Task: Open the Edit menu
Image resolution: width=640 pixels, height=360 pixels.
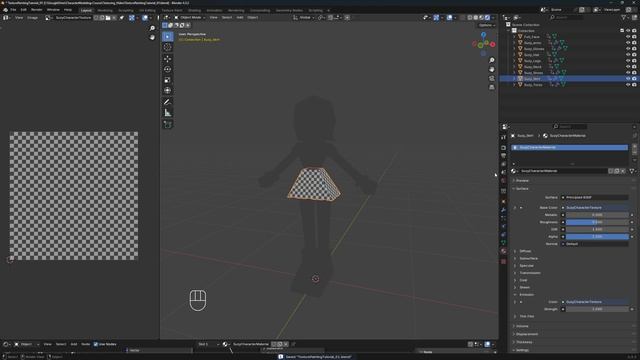Action: point(23,10)
